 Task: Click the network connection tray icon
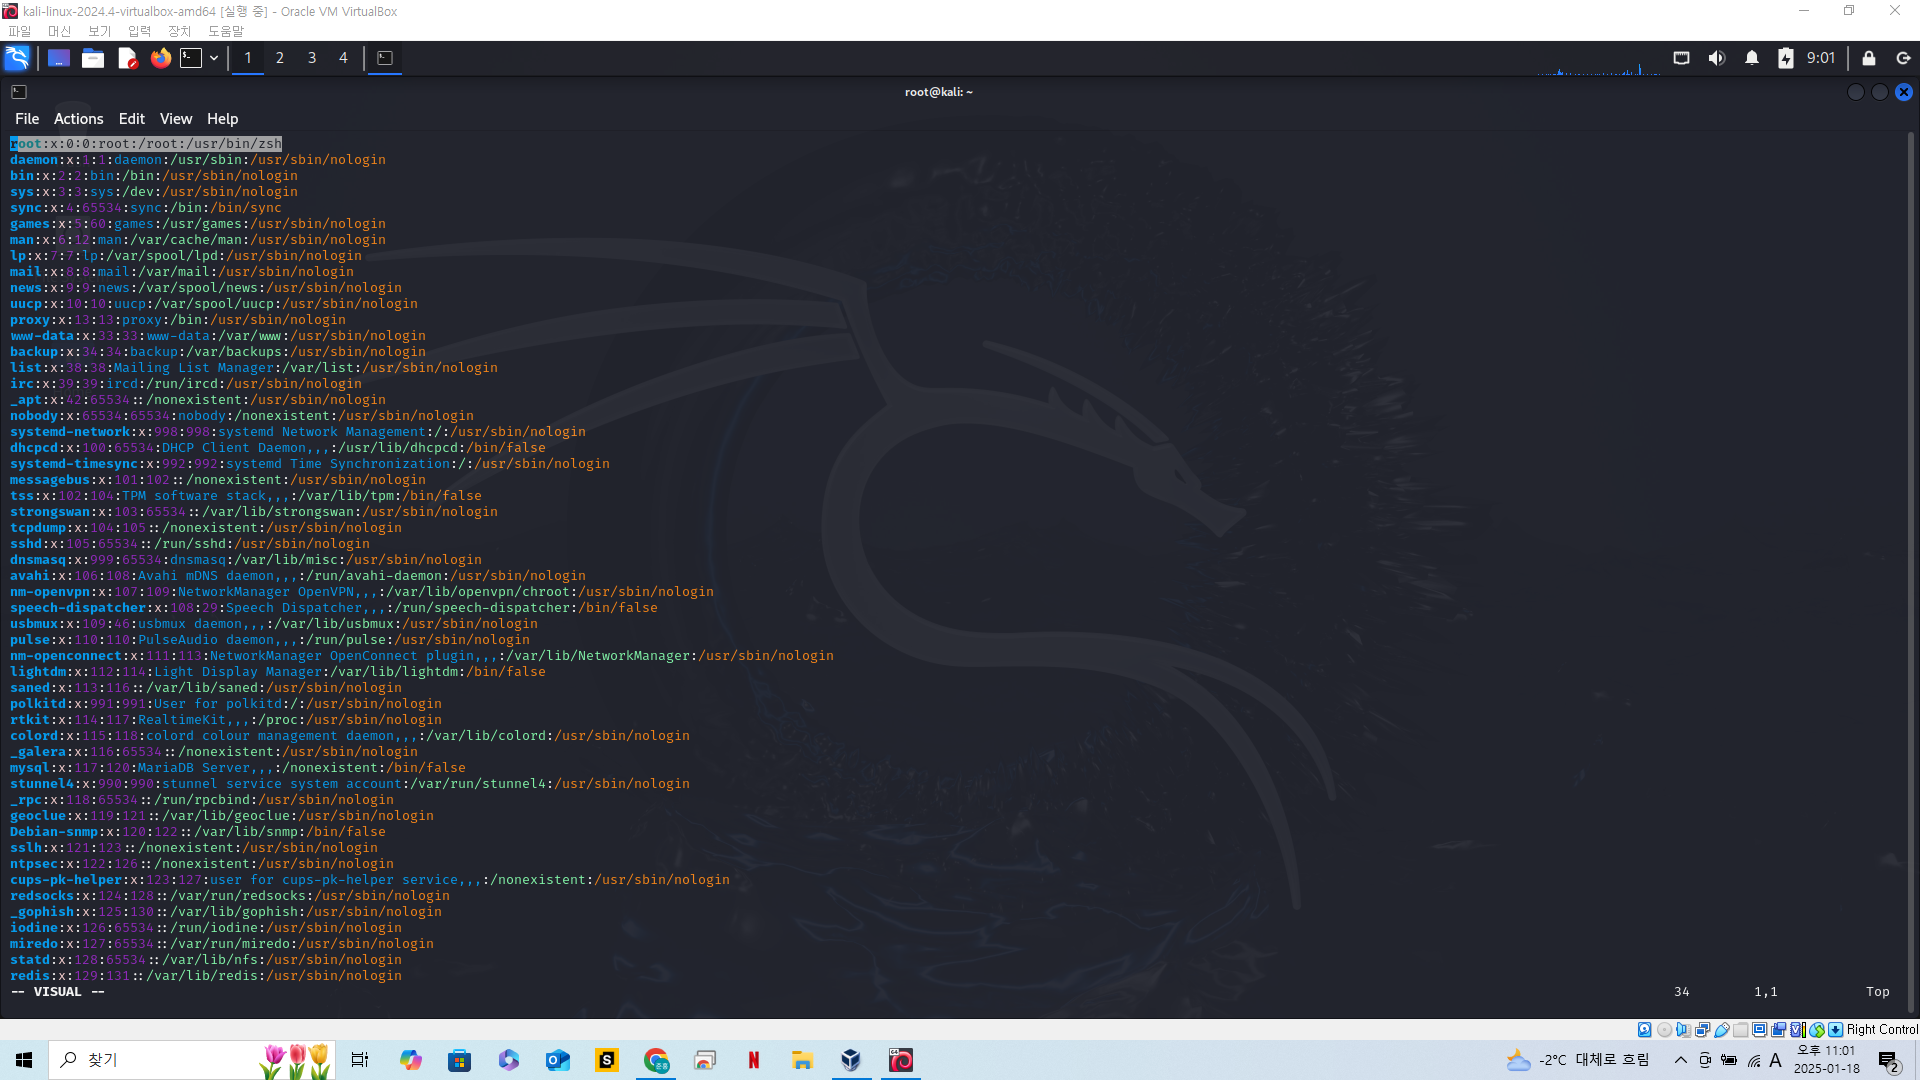pyautogui.click(x=1681, y=58)
